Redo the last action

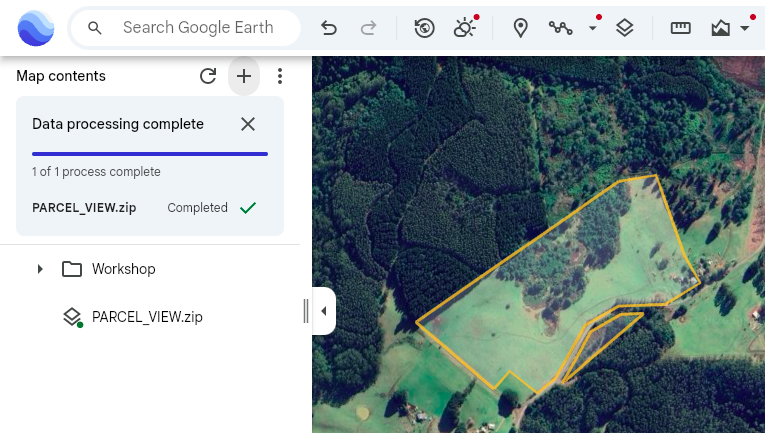coord(368,28)
